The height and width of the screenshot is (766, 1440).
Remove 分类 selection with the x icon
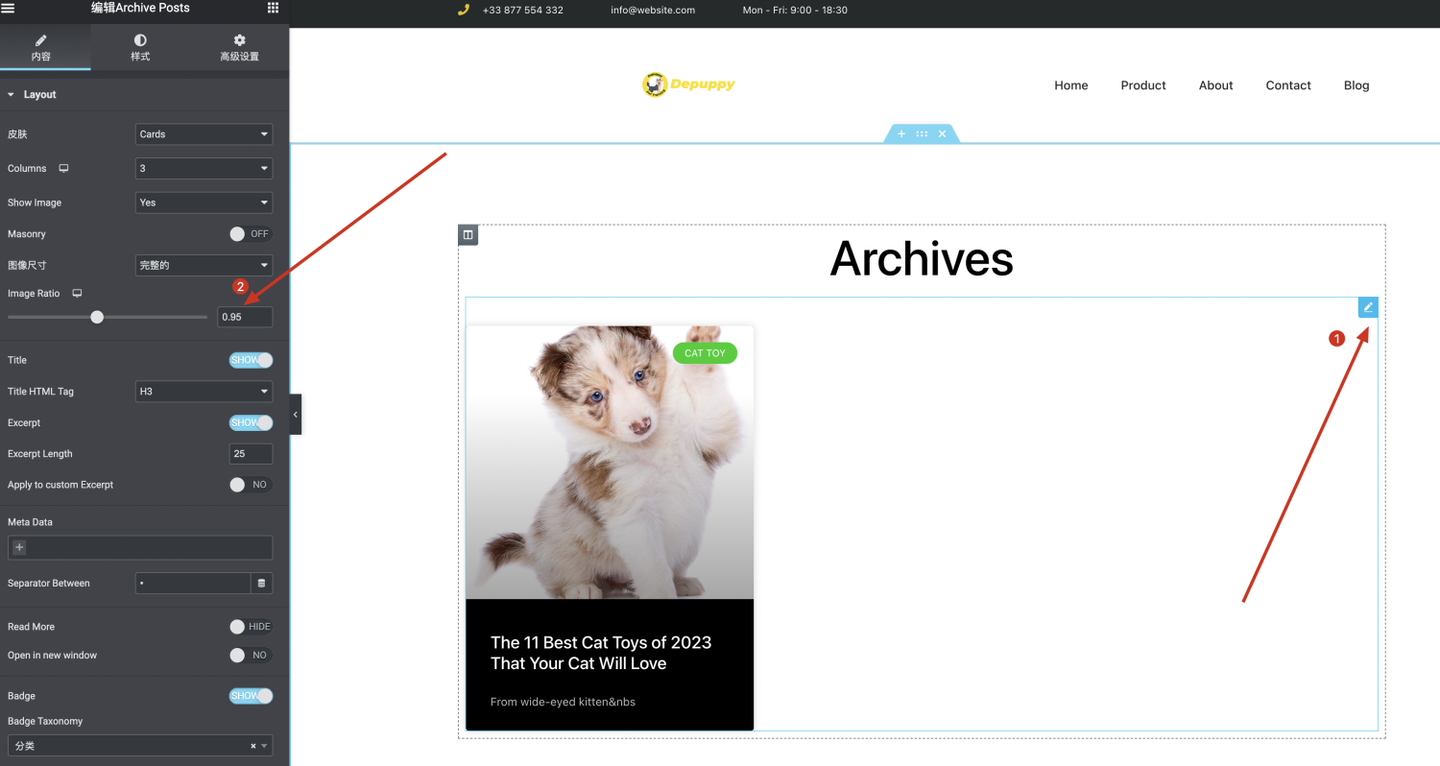click(253, 746)
